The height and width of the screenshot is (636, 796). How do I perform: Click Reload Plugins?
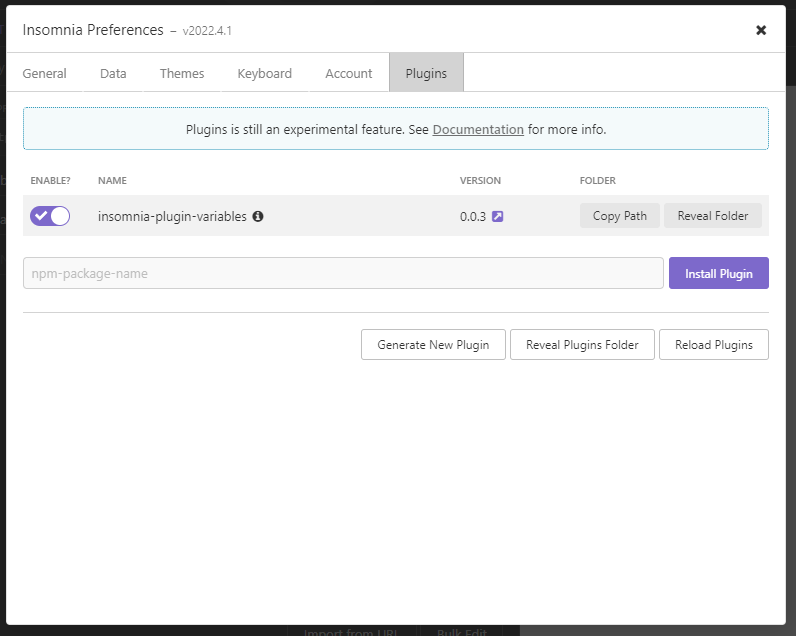pyautogui.click(x=714, y=345)
